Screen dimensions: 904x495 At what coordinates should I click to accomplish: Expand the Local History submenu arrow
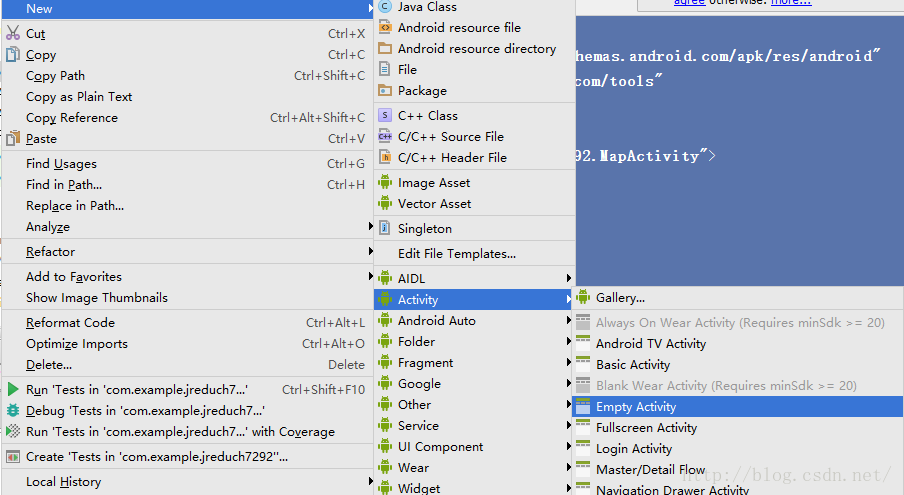(370, 482)
